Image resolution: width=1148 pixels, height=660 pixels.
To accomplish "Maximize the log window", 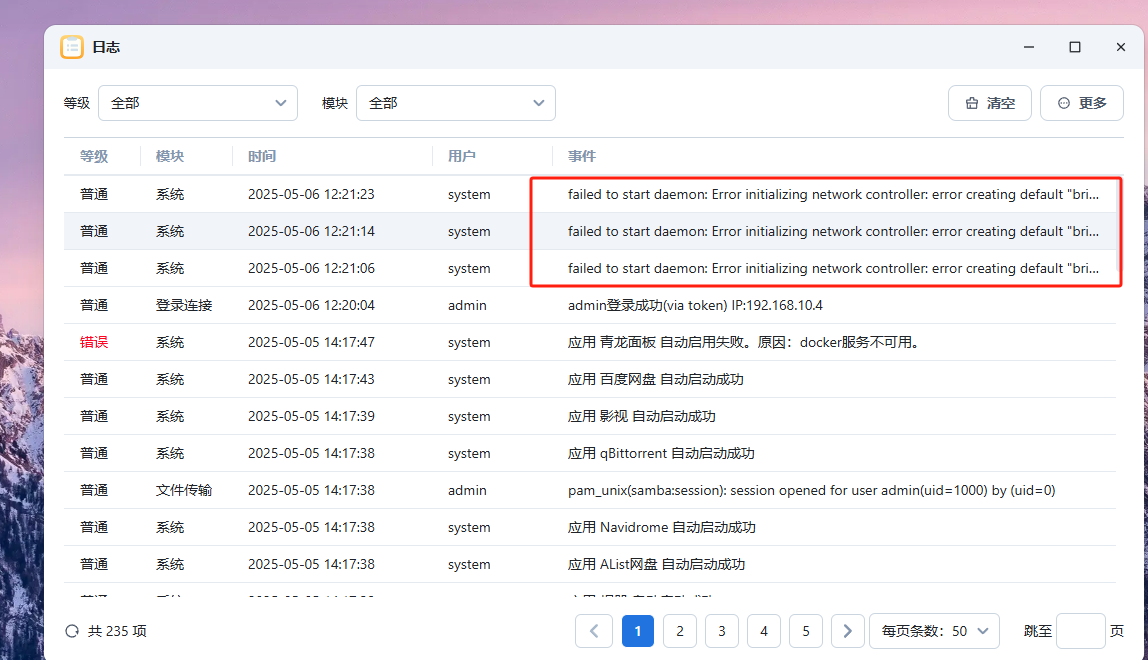I will pos(1075,47).
